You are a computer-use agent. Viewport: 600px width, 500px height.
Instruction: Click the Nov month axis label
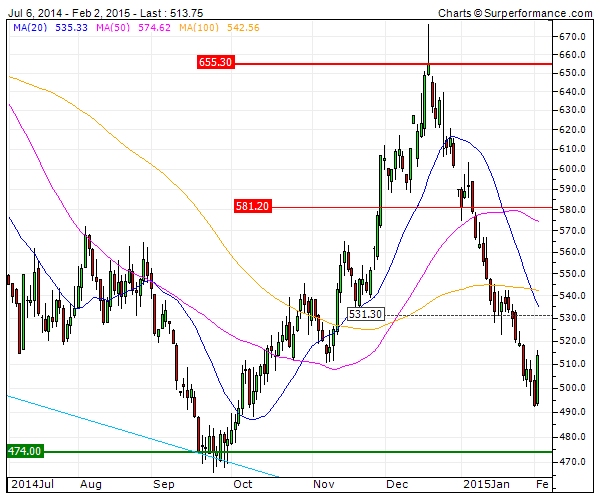pyautogui.click(x=324, y=484)
